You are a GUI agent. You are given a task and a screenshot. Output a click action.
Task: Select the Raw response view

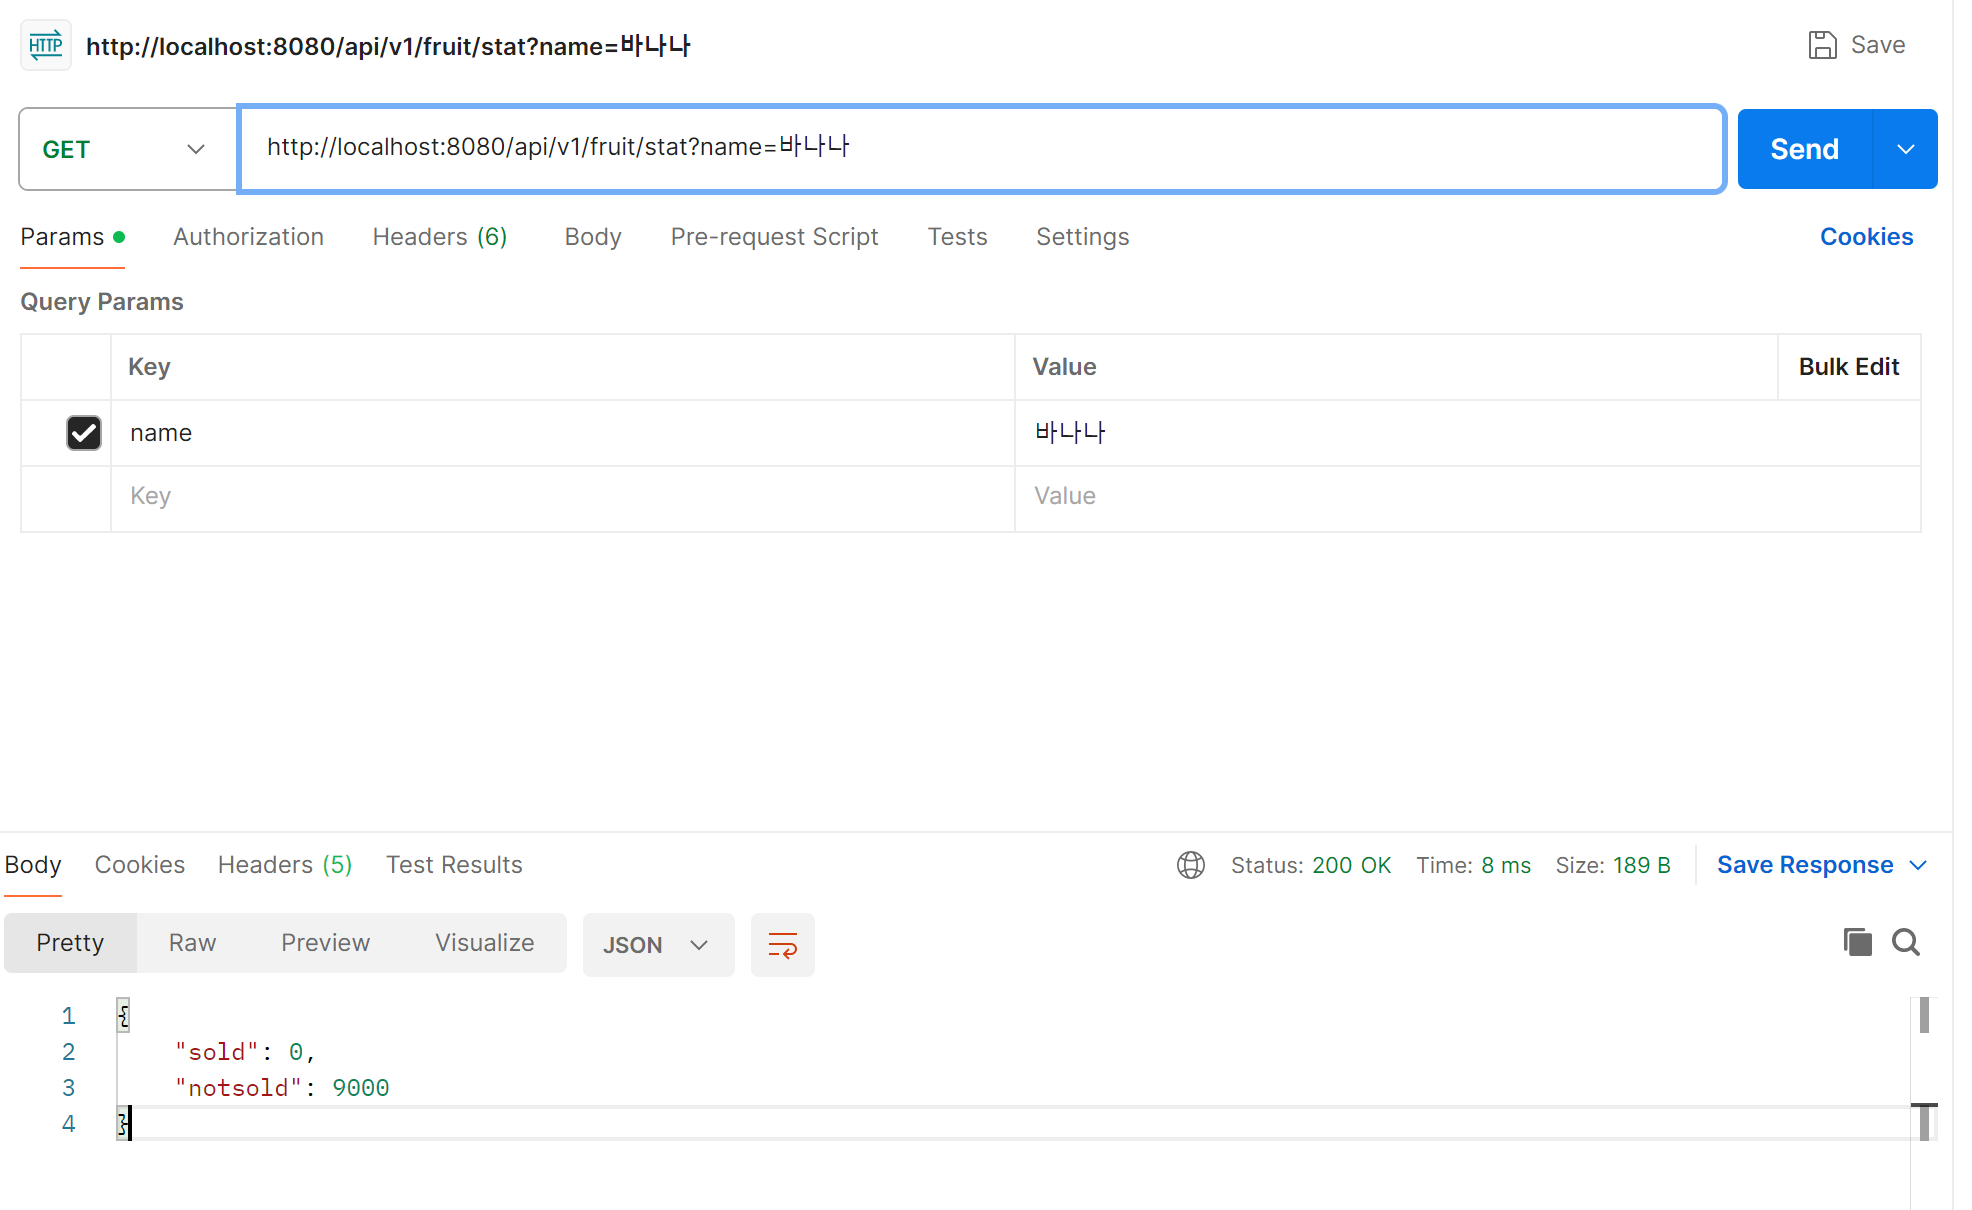pyautogui.click(x=192, y=943)
